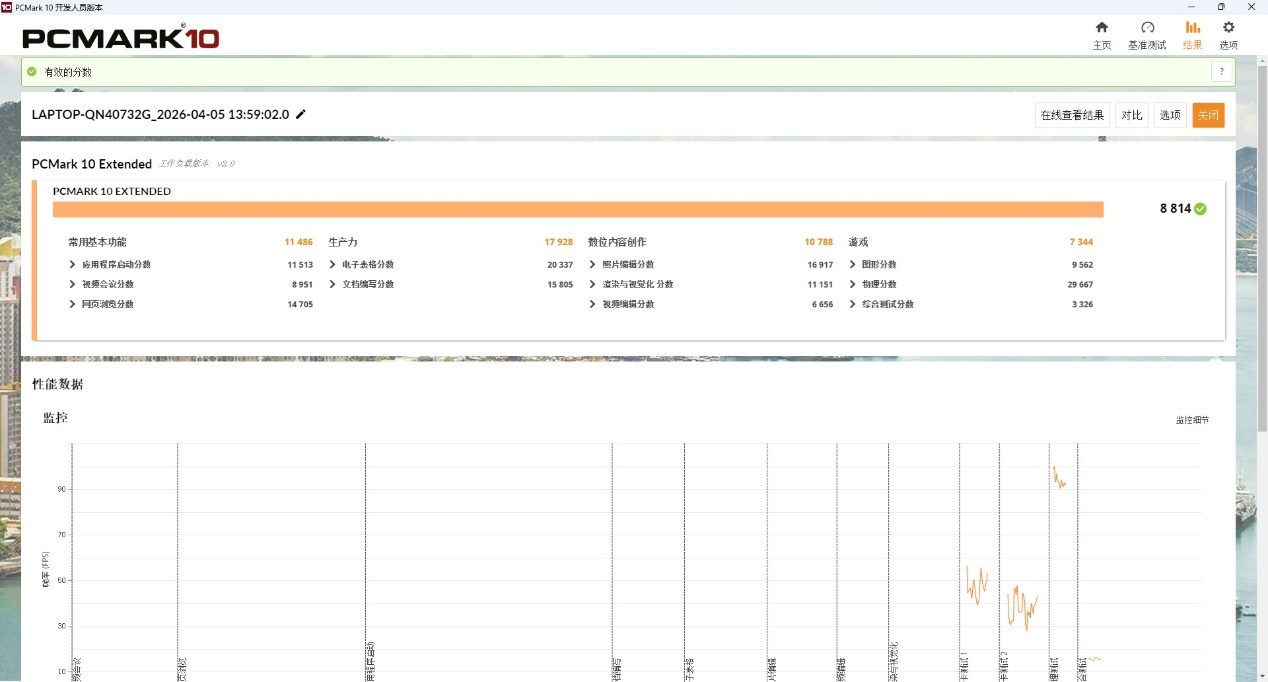Click the spreadsheet score 20 337

[x=559, y=265]
